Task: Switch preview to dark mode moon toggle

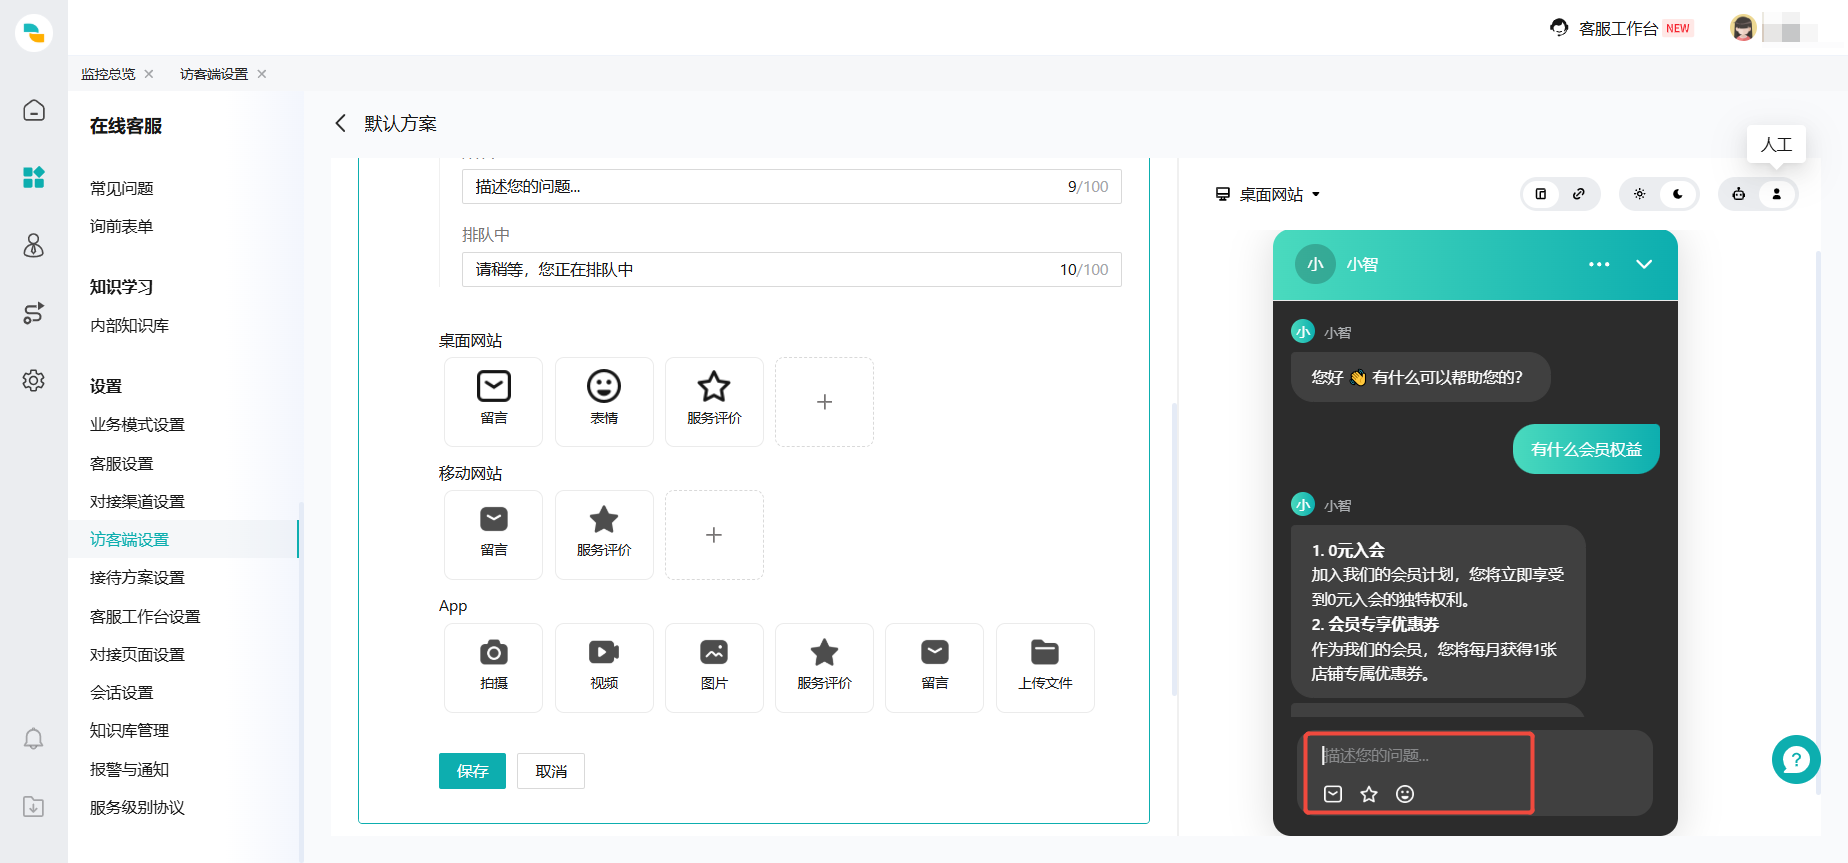Action: point(1677,194)
